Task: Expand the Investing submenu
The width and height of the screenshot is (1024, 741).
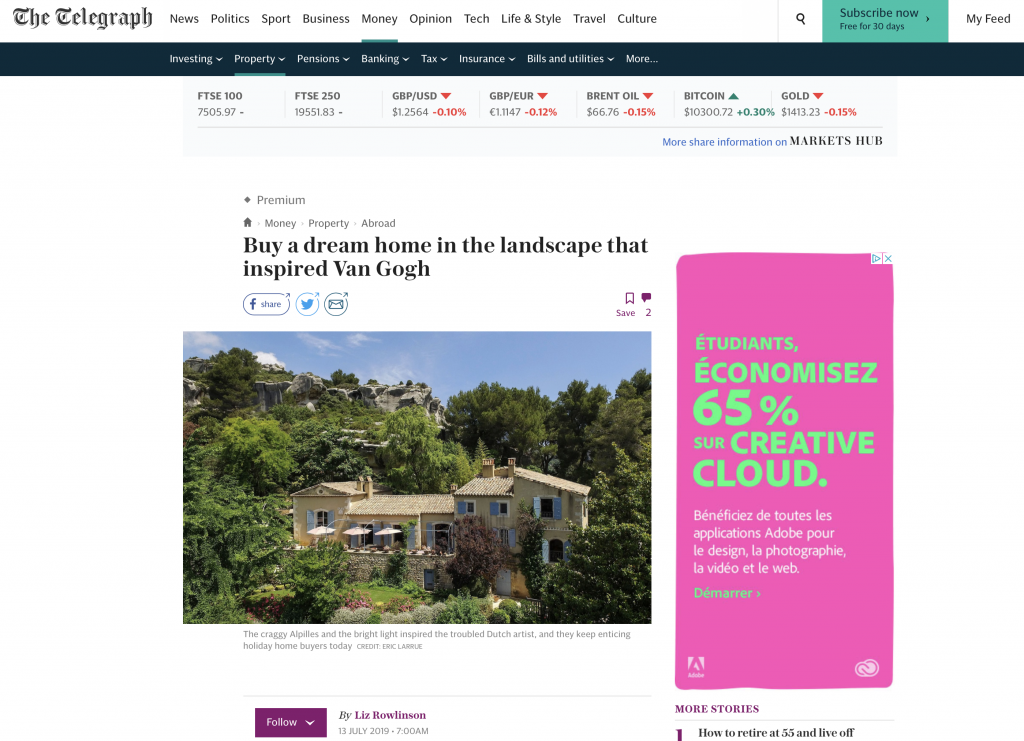Action: click(196, 59)
